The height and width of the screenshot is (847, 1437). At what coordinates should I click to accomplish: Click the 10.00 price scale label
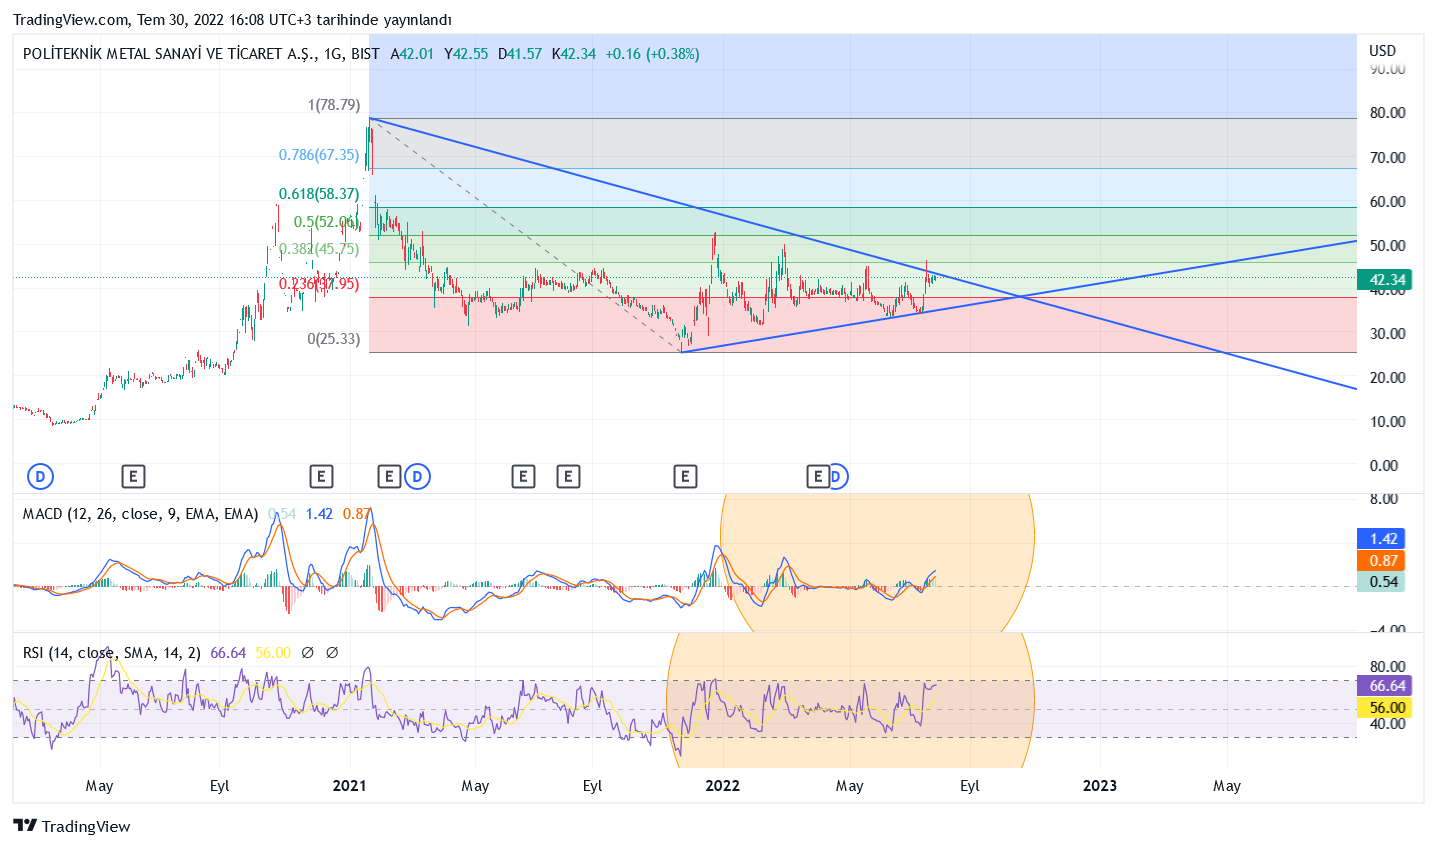(1387, 422)
